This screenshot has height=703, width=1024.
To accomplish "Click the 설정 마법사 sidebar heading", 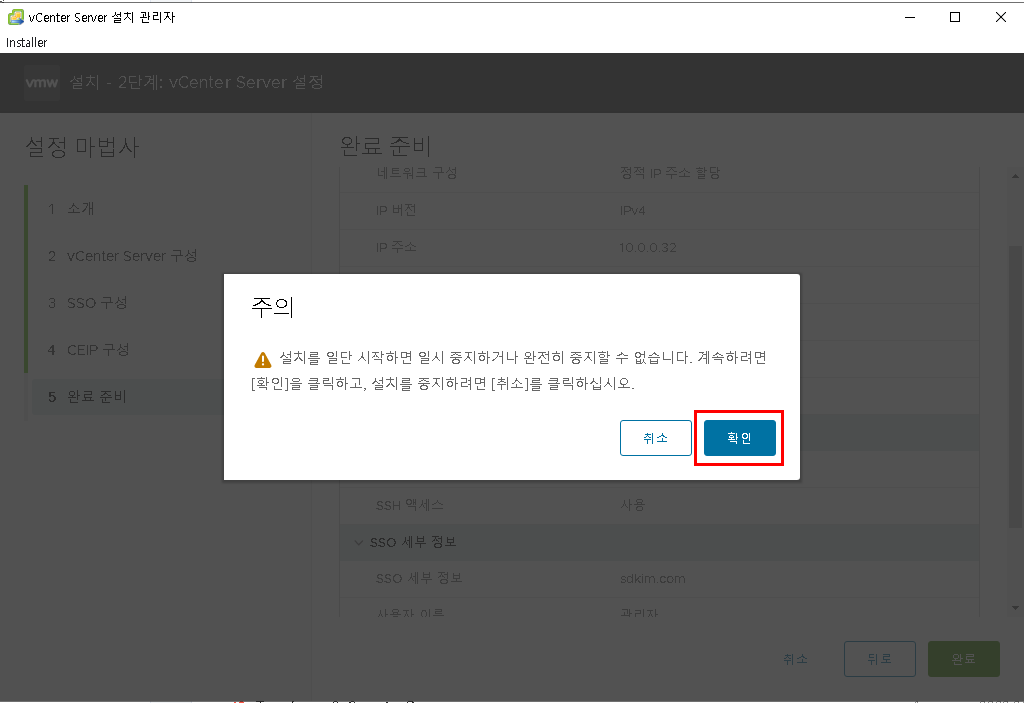I will 82,146.
